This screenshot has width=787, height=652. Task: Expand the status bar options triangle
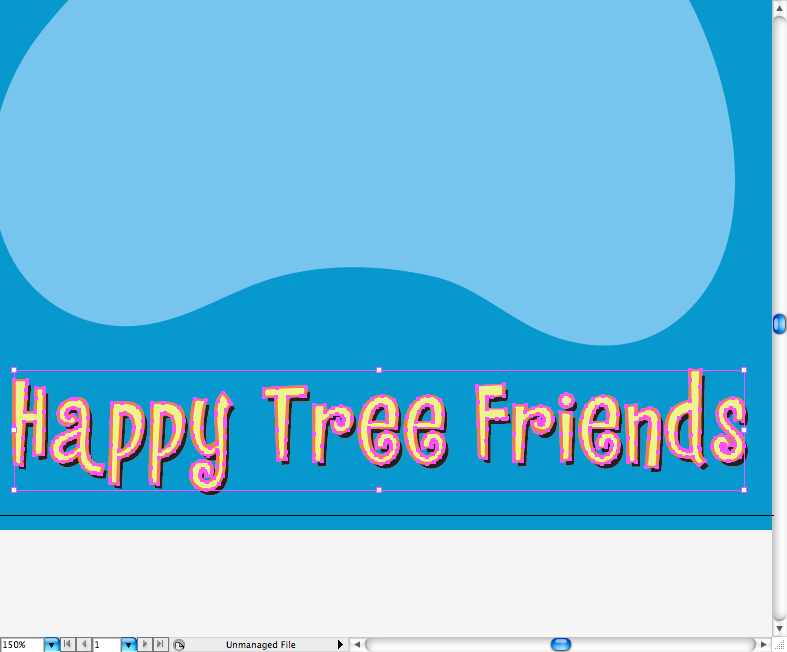pos(340,645)
